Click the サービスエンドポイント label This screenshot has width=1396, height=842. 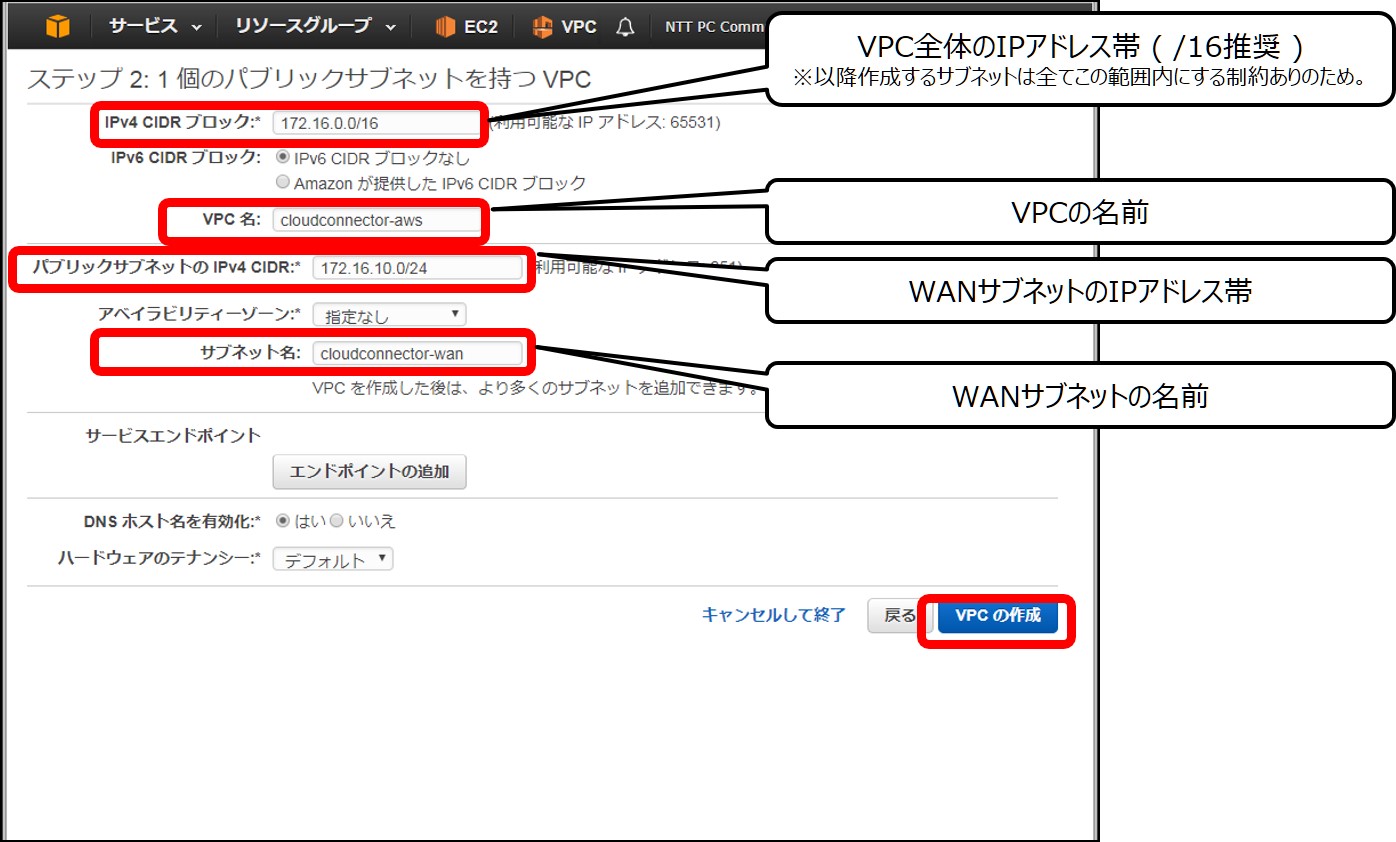pos(173,435)
